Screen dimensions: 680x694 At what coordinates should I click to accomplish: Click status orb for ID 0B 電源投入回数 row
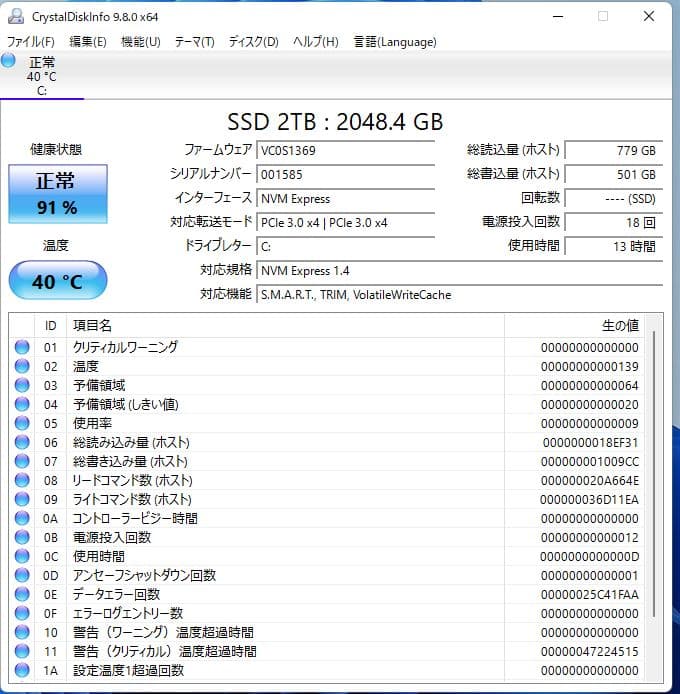[22, 537]
